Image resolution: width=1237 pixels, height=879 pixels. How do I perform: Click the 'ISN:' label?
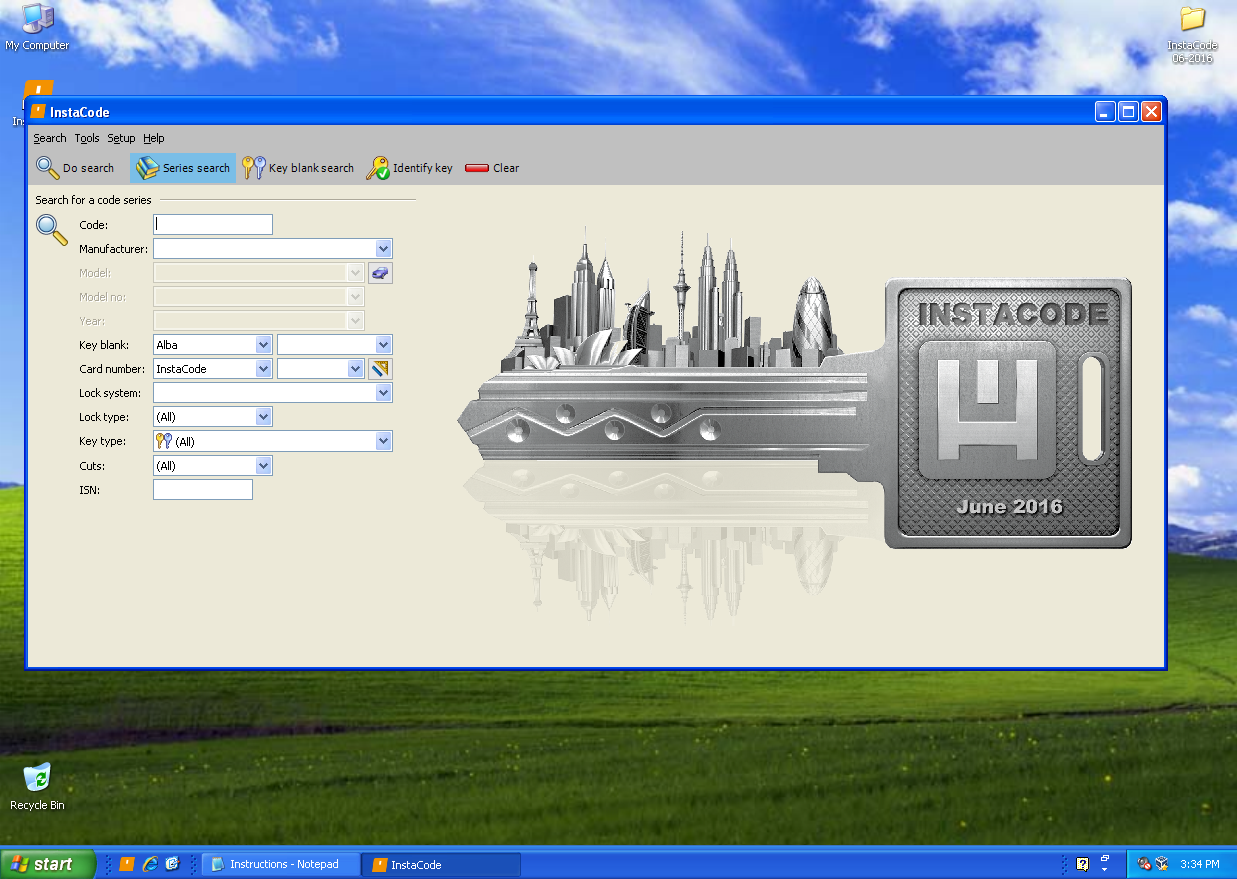[x=89, y=490]
